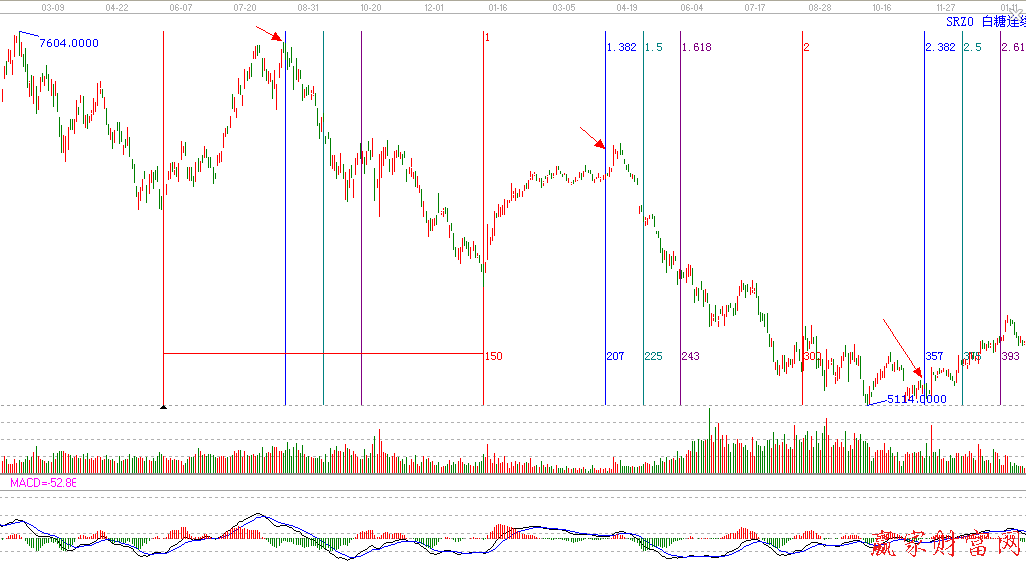Screen dimensions: 1026x568
Task: Click the red arrow beside the 1.382 line
Action: coord(594,138)
